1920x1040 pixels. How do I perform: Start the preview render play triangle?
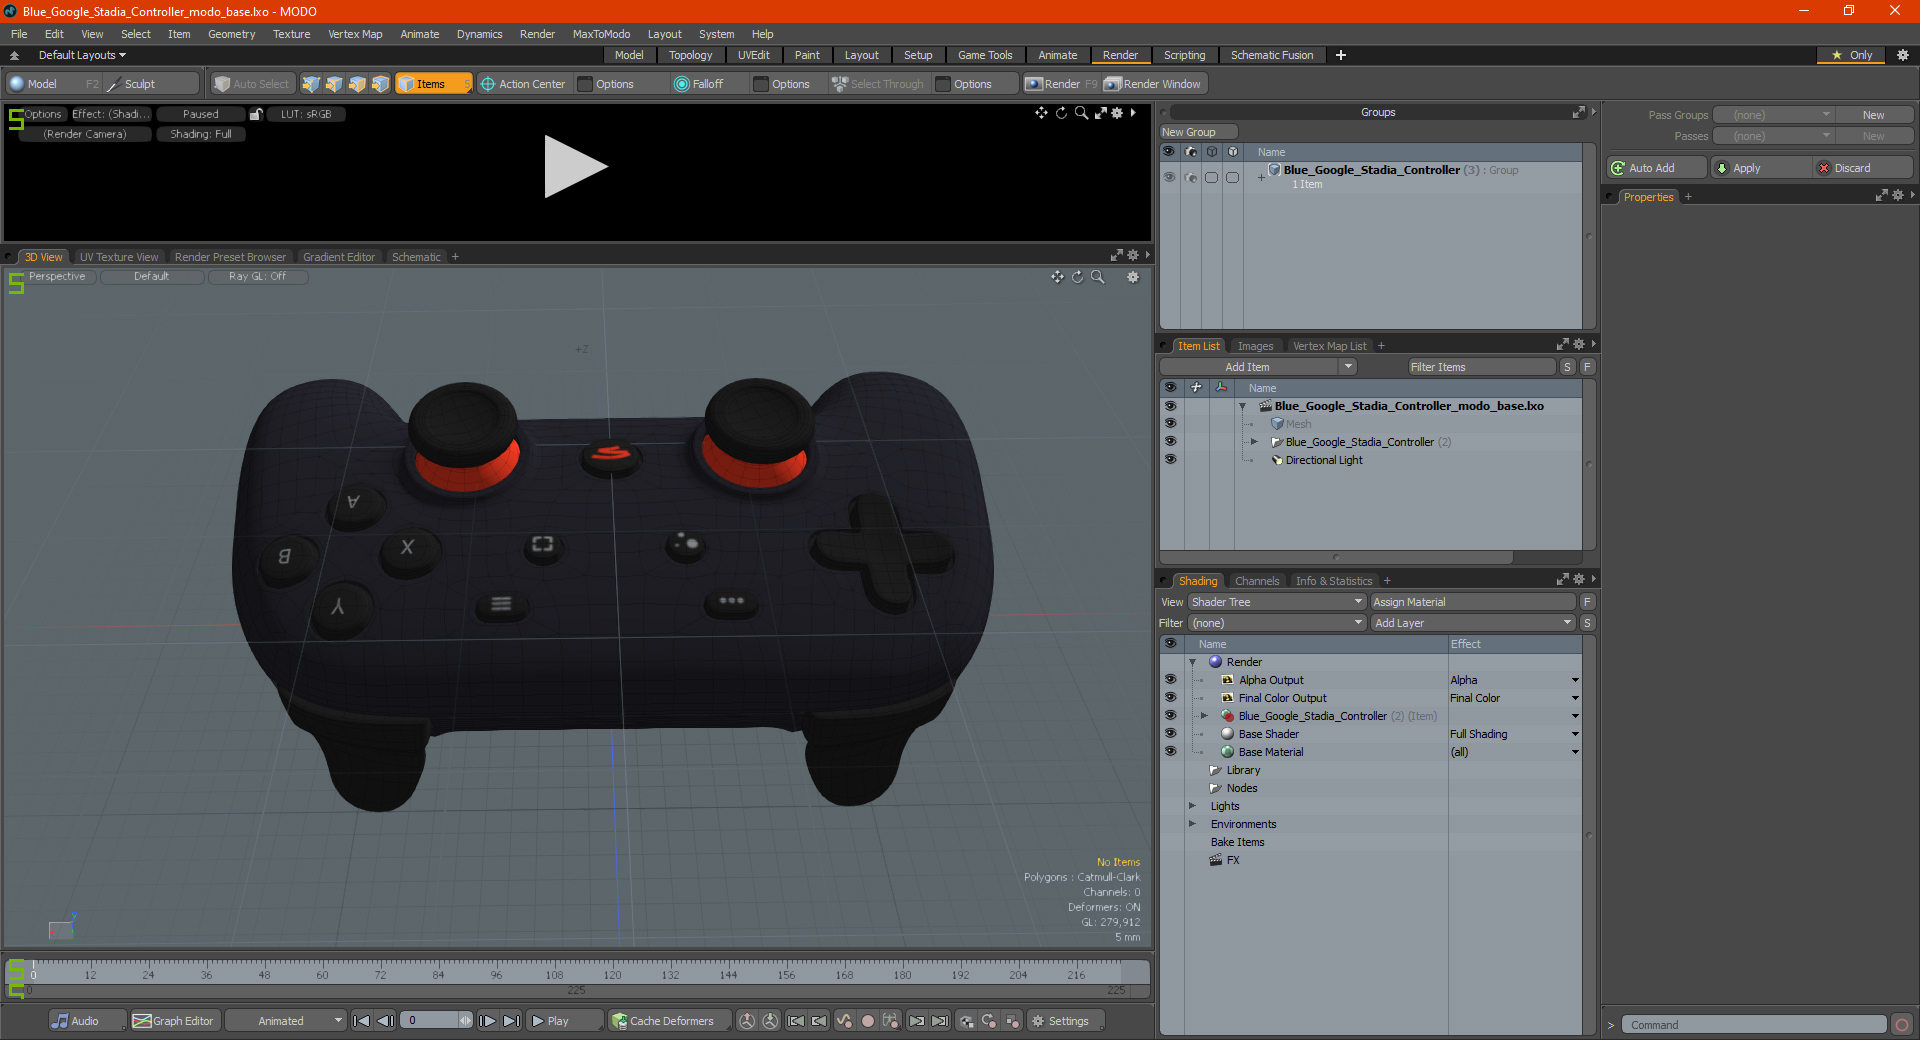tap(575, 166)
